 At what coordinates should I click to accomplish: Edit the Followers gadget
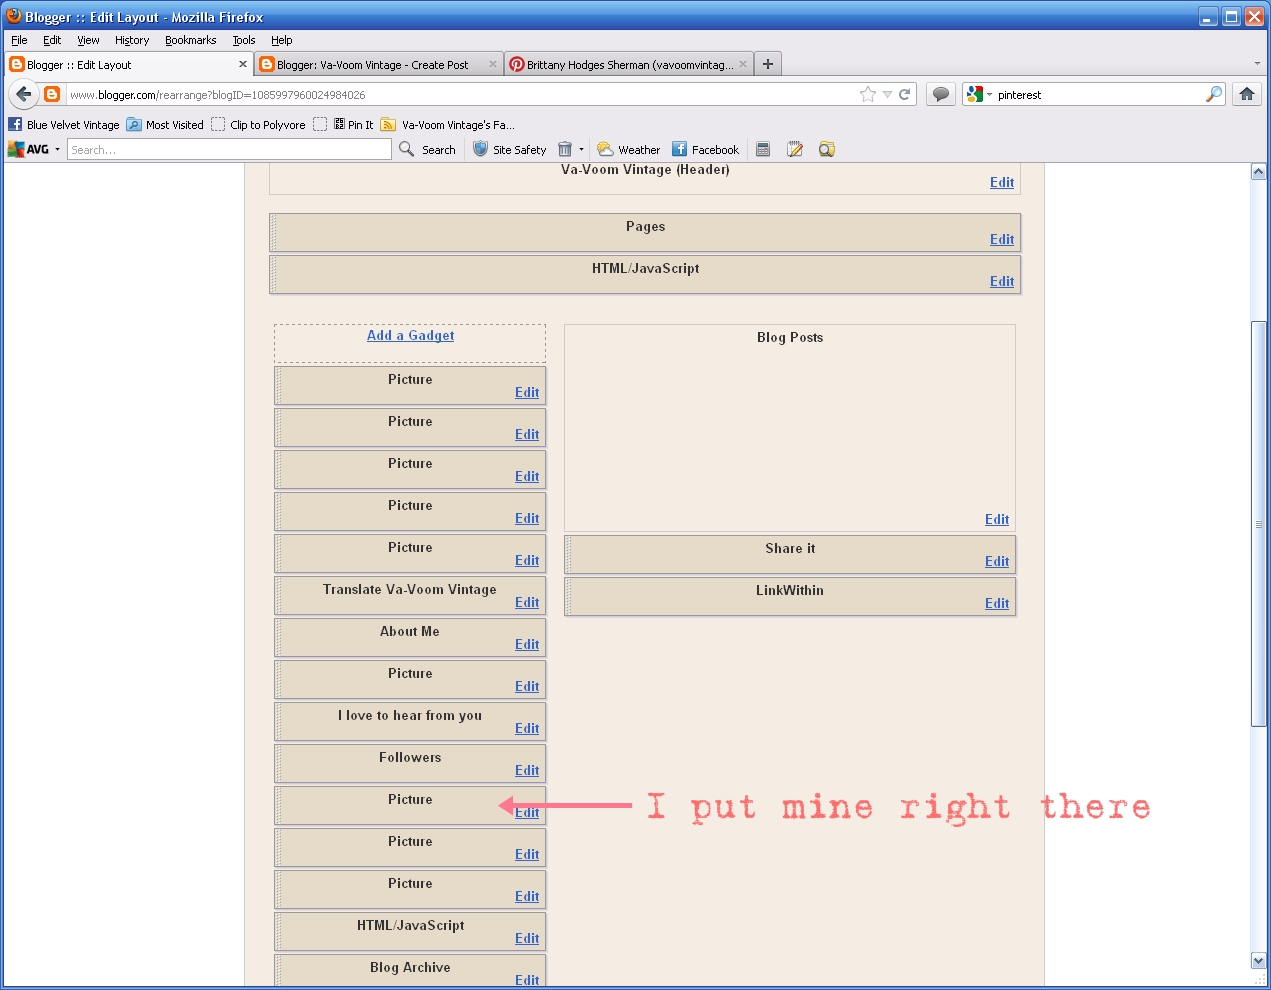point(527,770)
